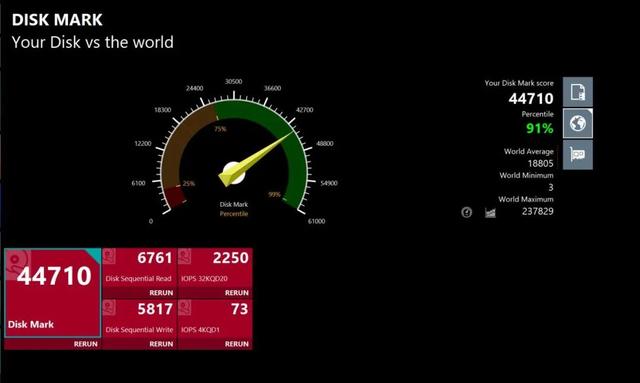Screen dimensions: 640x383
Task: Click disk icon in IOPS 4KQD1 tile
Action: [x=185, y=308]
